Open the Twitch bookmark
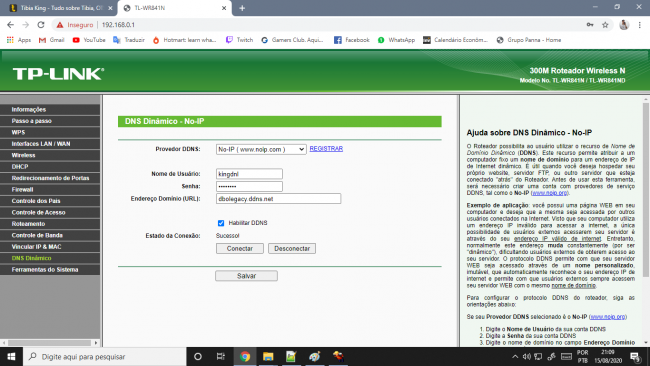This screenshot has width=650, height=366. (239, 40)
